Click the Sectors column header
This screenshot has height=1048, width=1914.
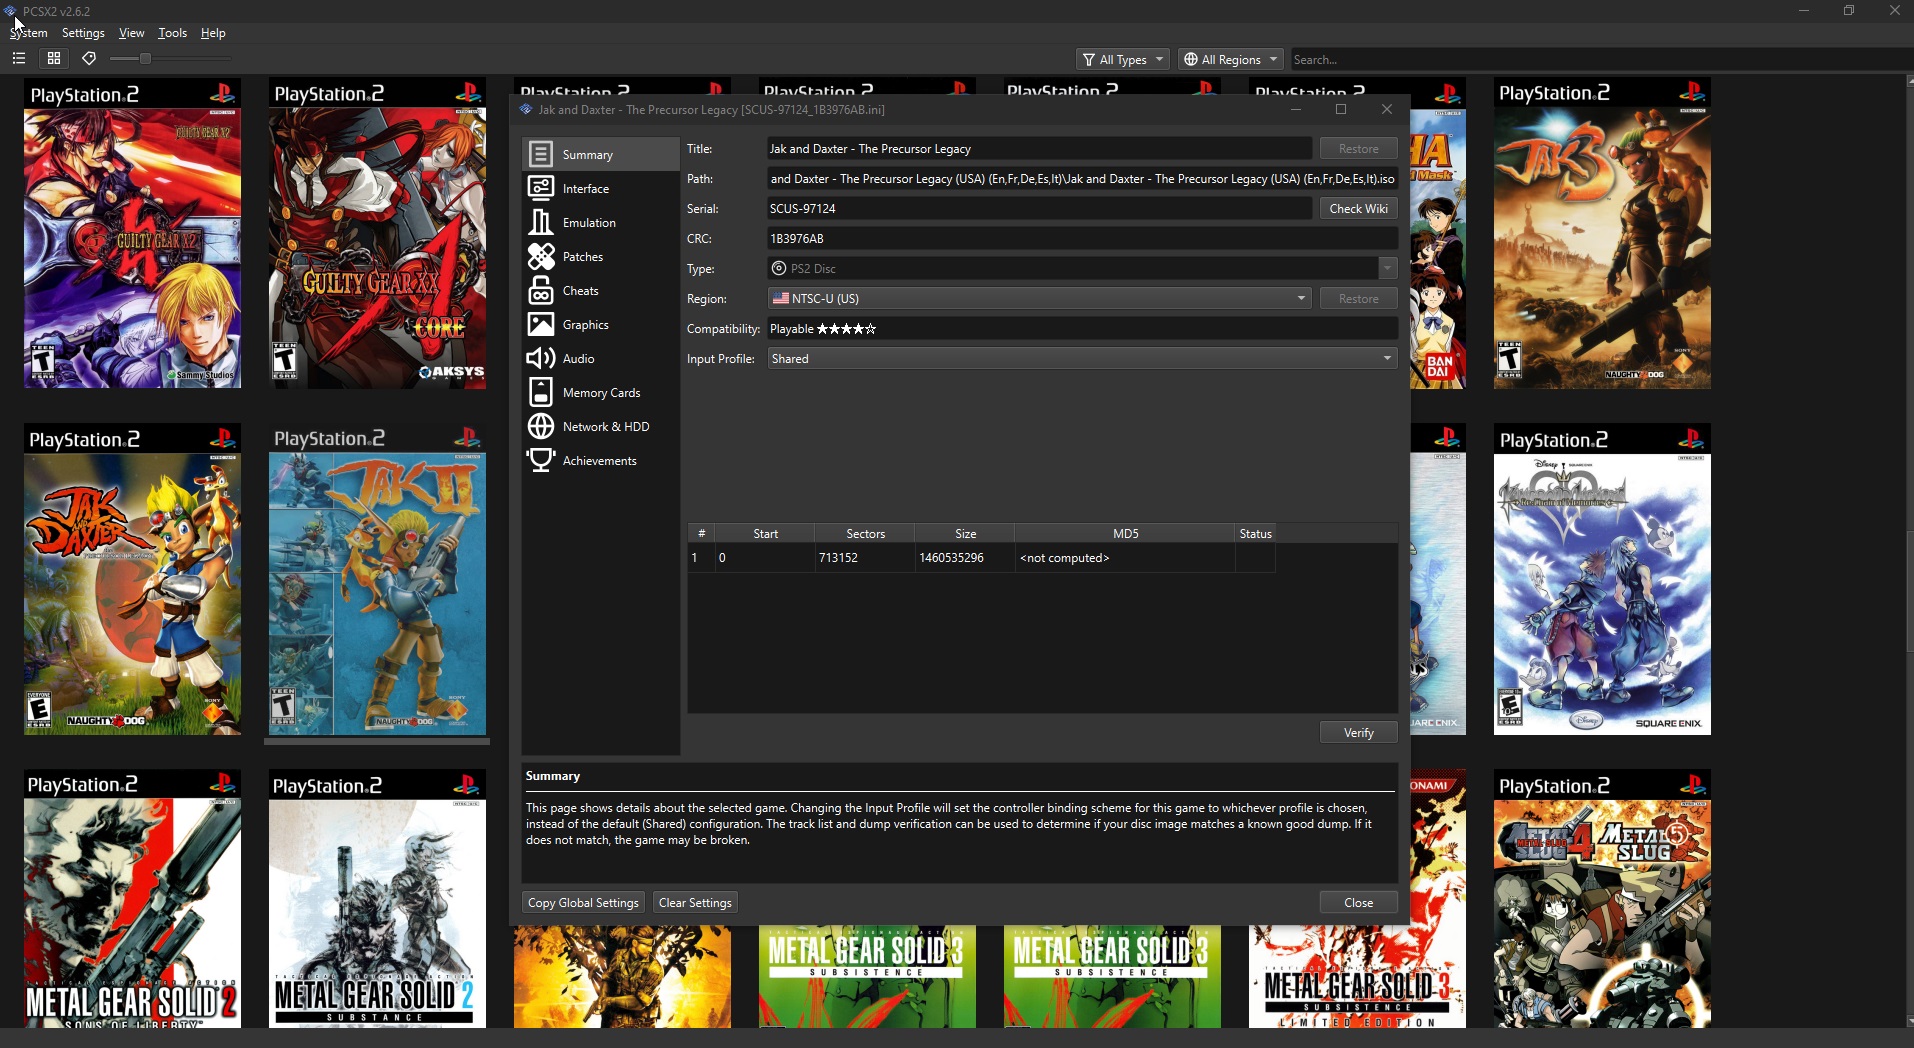pyautogui.click(x=865, y=533)
